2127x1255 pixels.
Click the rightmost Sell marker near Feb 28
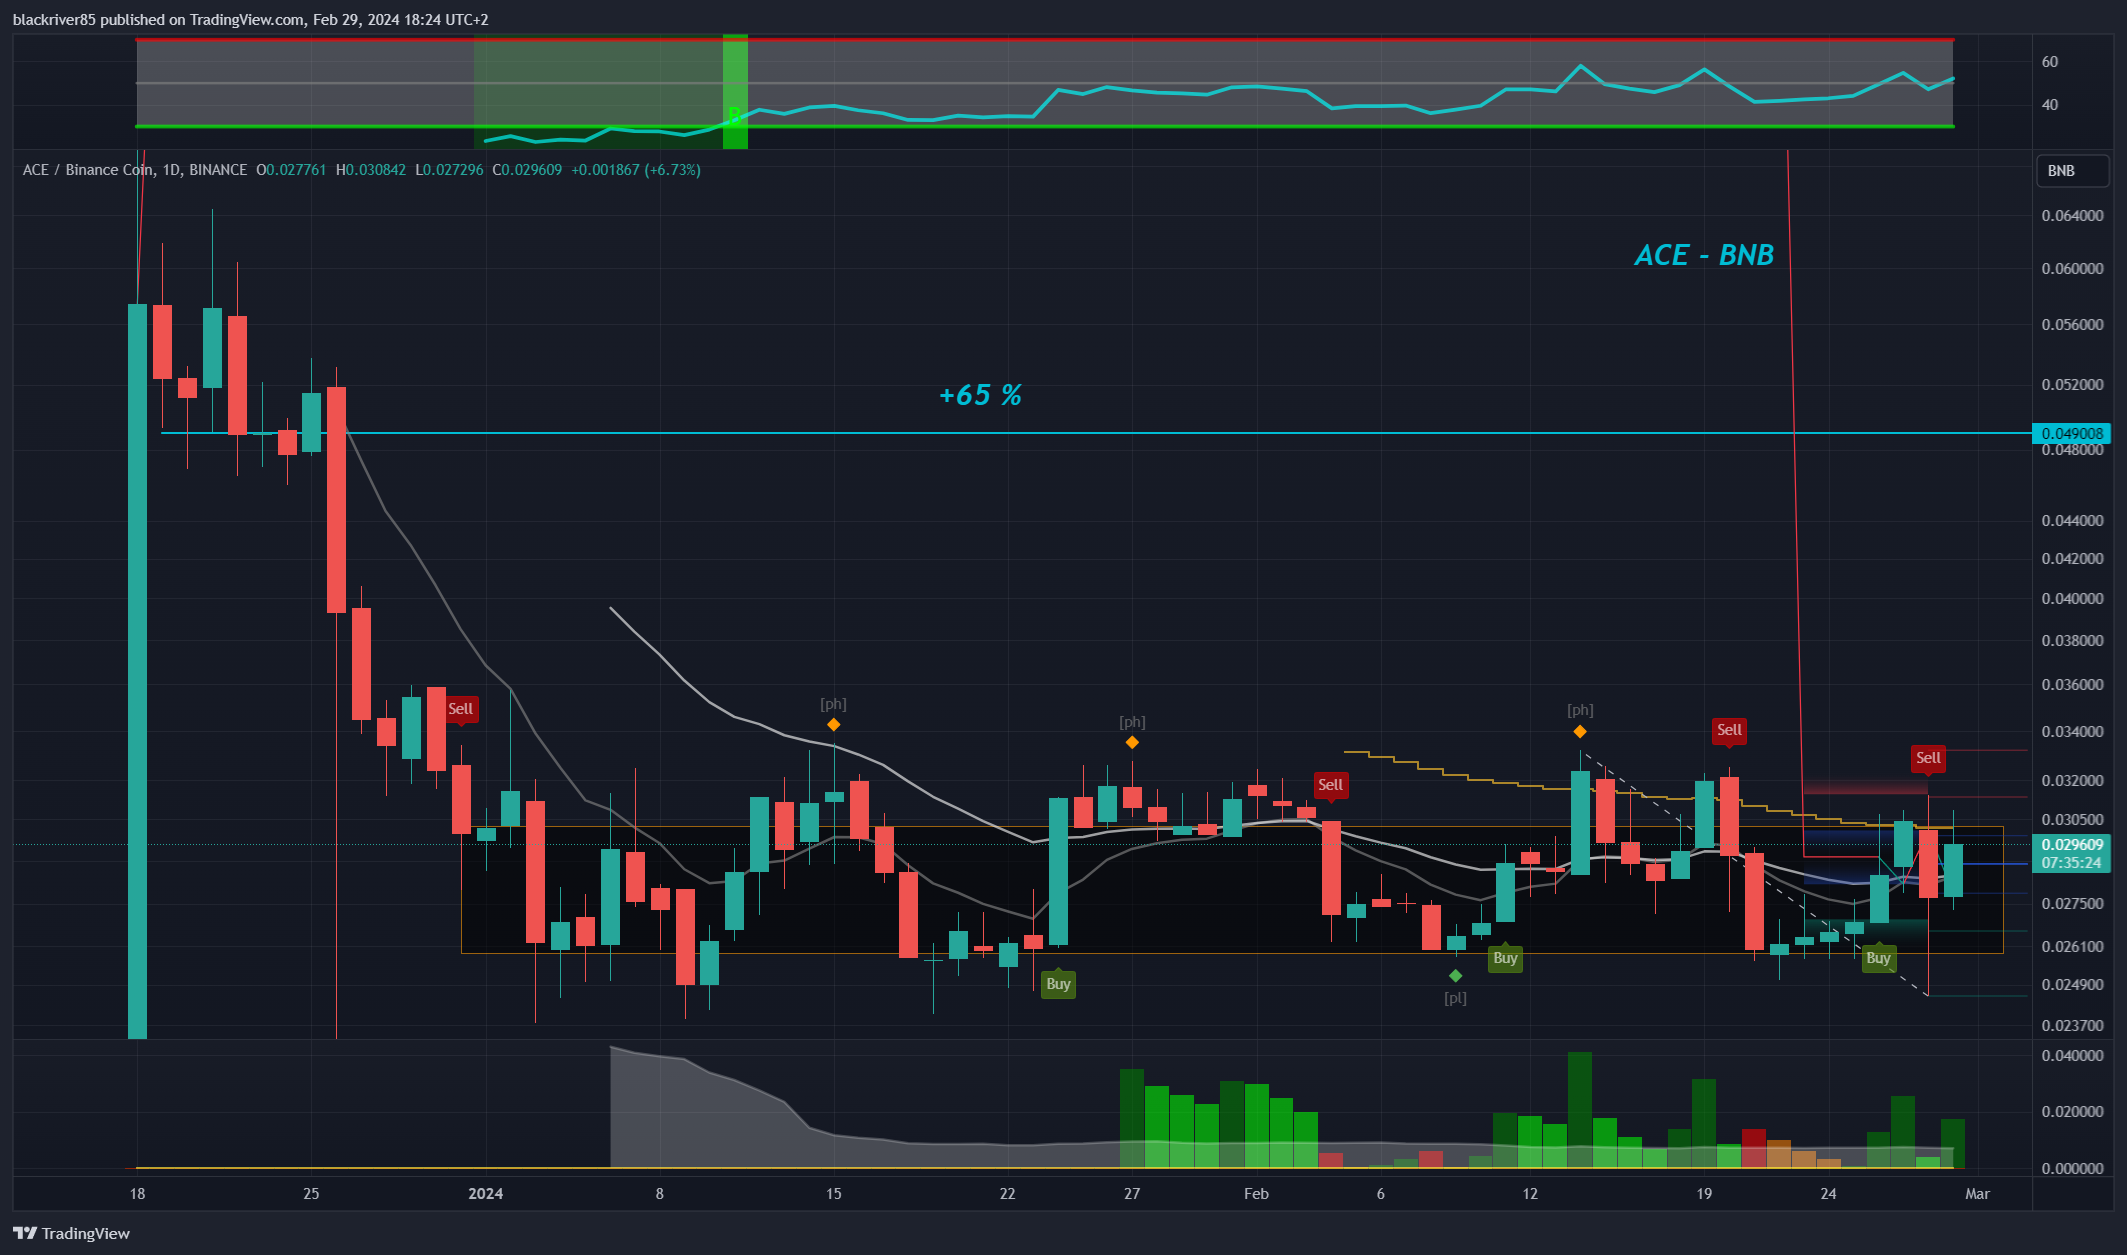pyautogui.click(x=1928, y=758)
